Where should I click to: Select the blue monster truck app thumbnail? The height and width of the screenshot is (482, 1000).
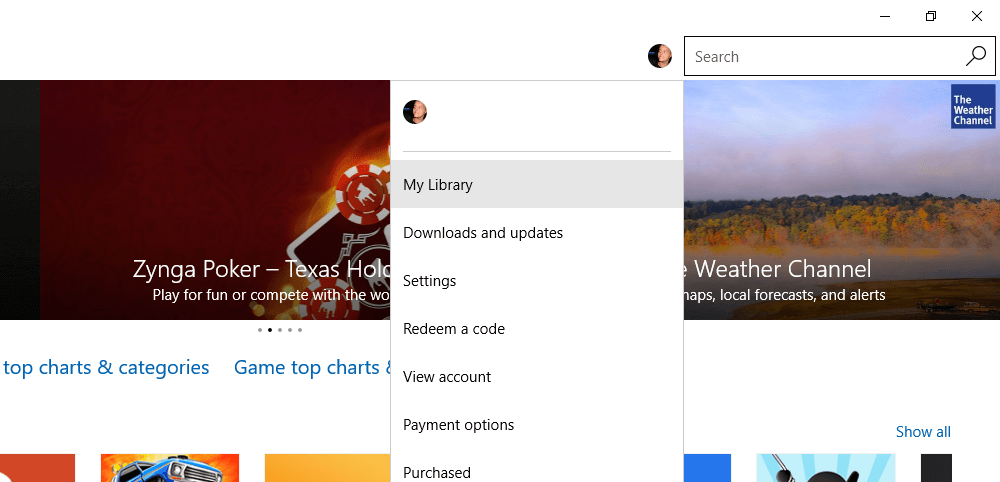point(170,468)
